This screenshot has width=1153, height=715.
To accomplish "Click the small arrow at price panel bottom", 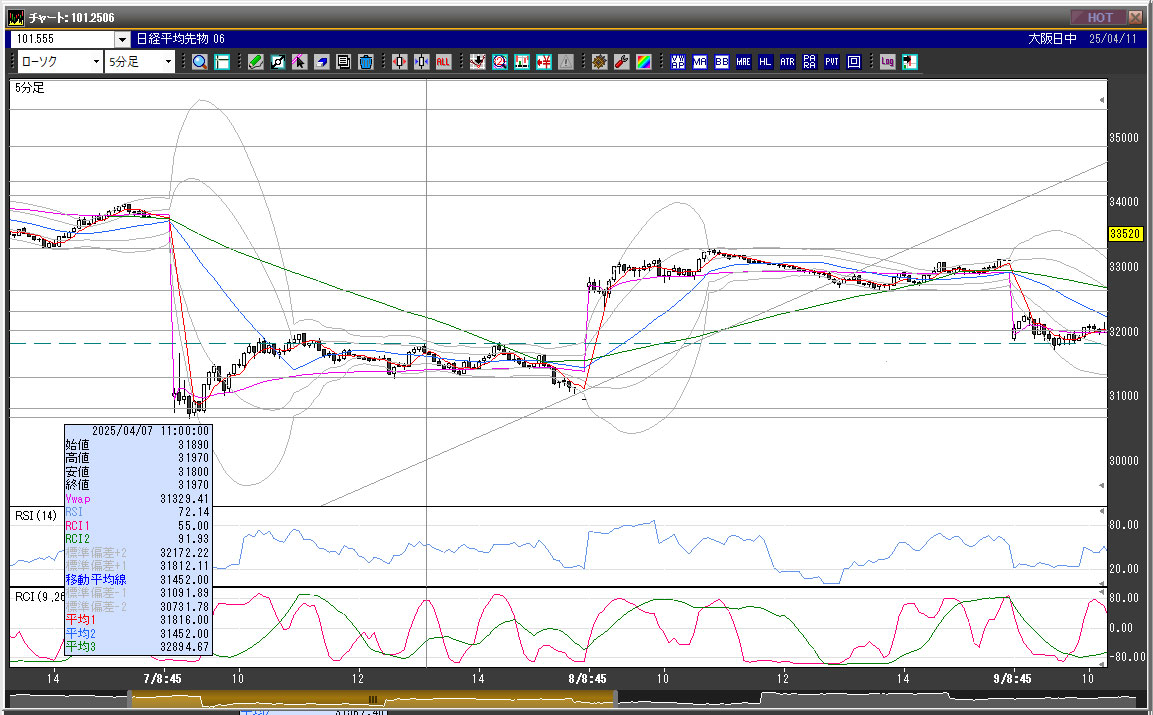I will 1102,485.
